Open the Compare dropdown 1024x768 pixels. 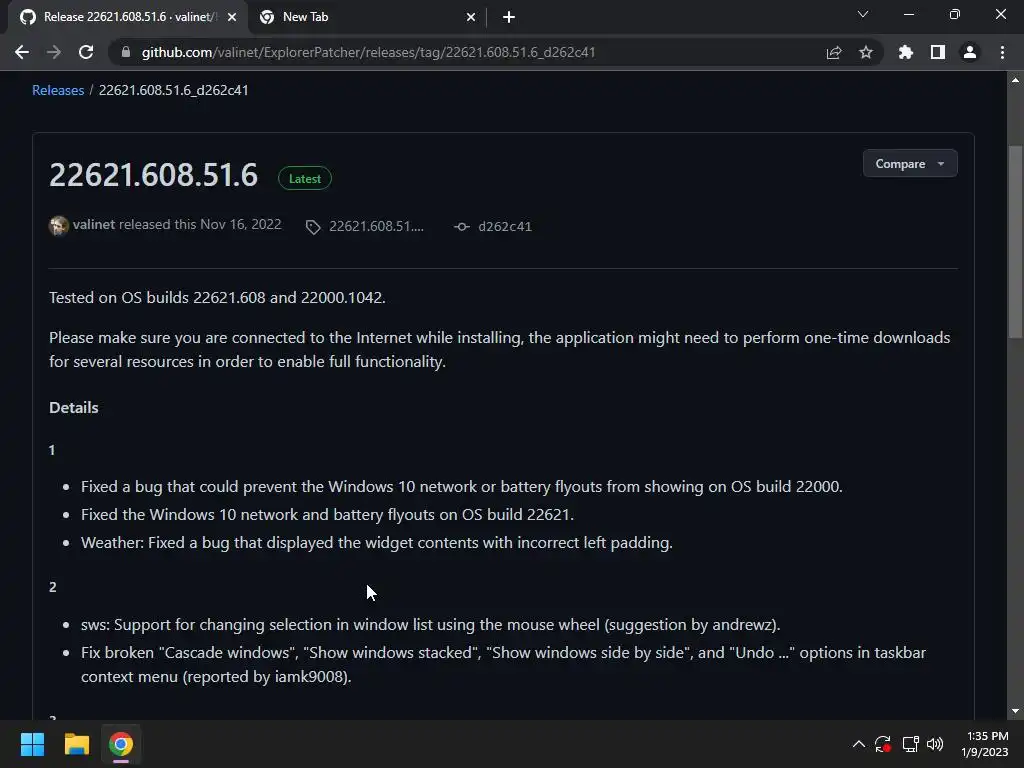[910, 163]
